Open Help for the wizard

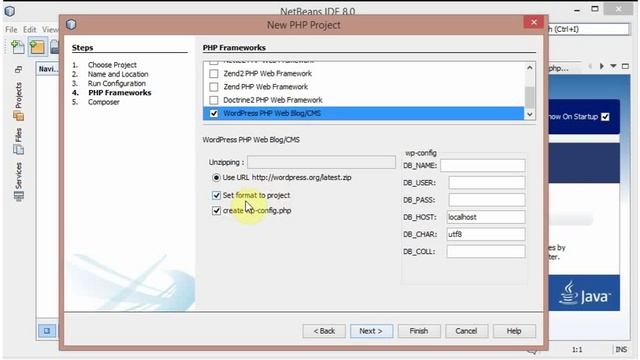[x=514, y=331]
